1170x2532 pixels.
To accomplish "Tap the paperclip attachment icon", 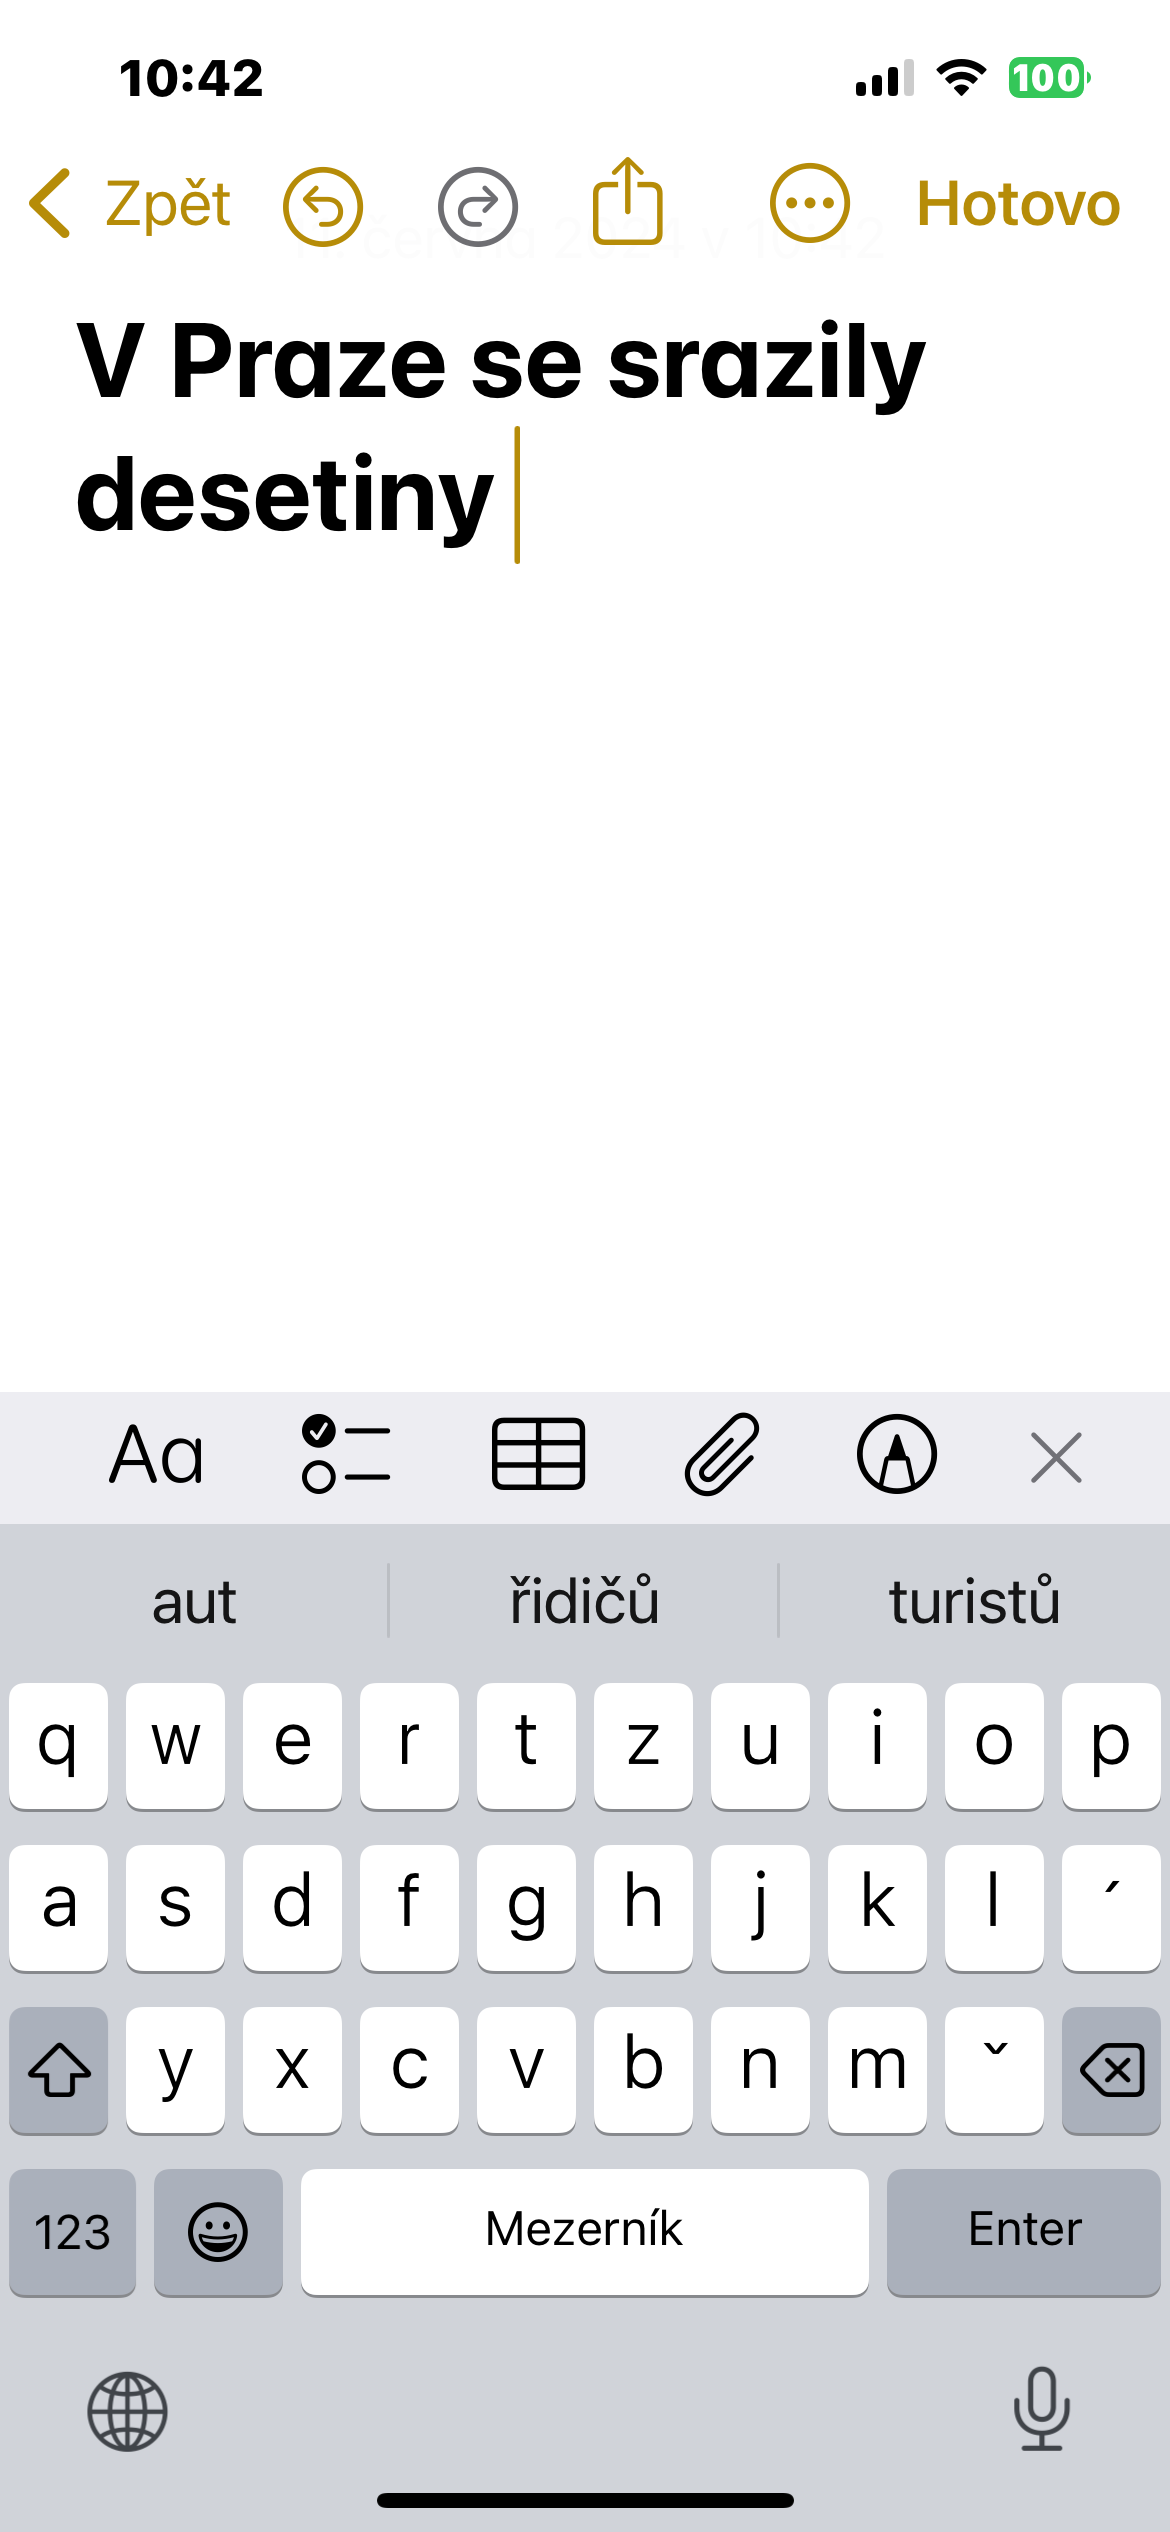I will pyautogui.click(x=722, y=1456).
